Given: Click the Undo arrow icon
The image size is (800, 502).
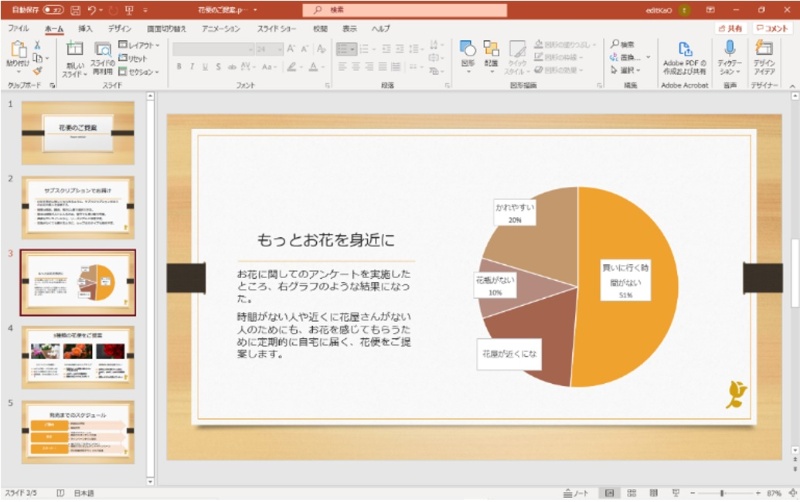Looking at the screenshot, I should tap(92, 10).
